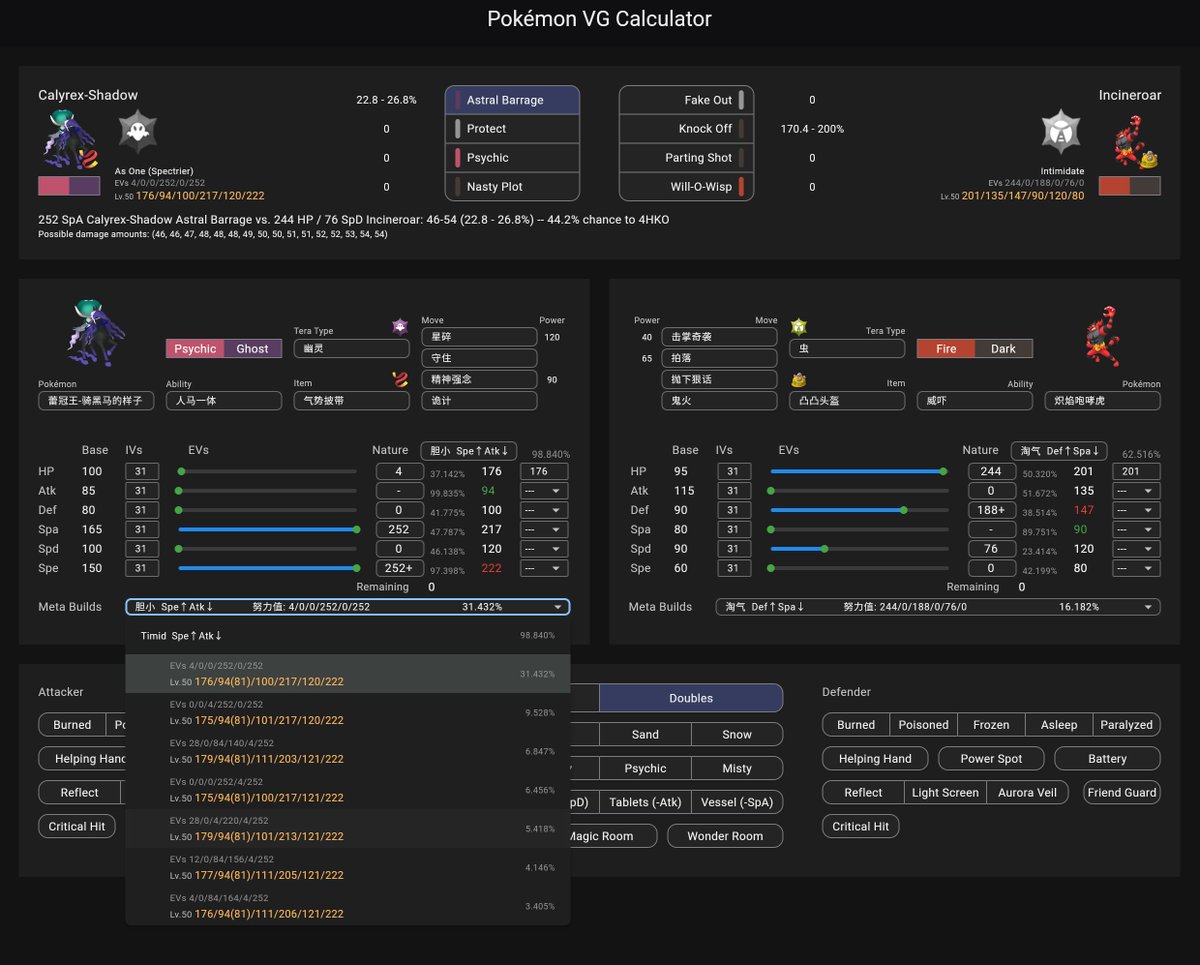Click defender held item helmet icon
The width and height of the screenshot is (1200, 965).
798,379
